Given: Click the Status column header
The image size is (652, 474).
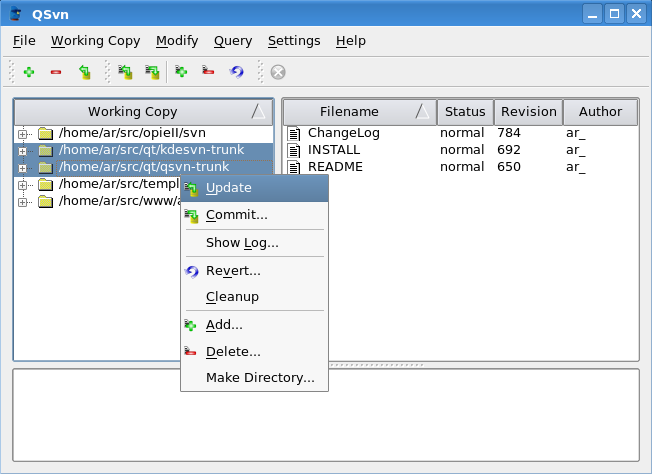Looking at the screenshot, I should coord(465,111).
